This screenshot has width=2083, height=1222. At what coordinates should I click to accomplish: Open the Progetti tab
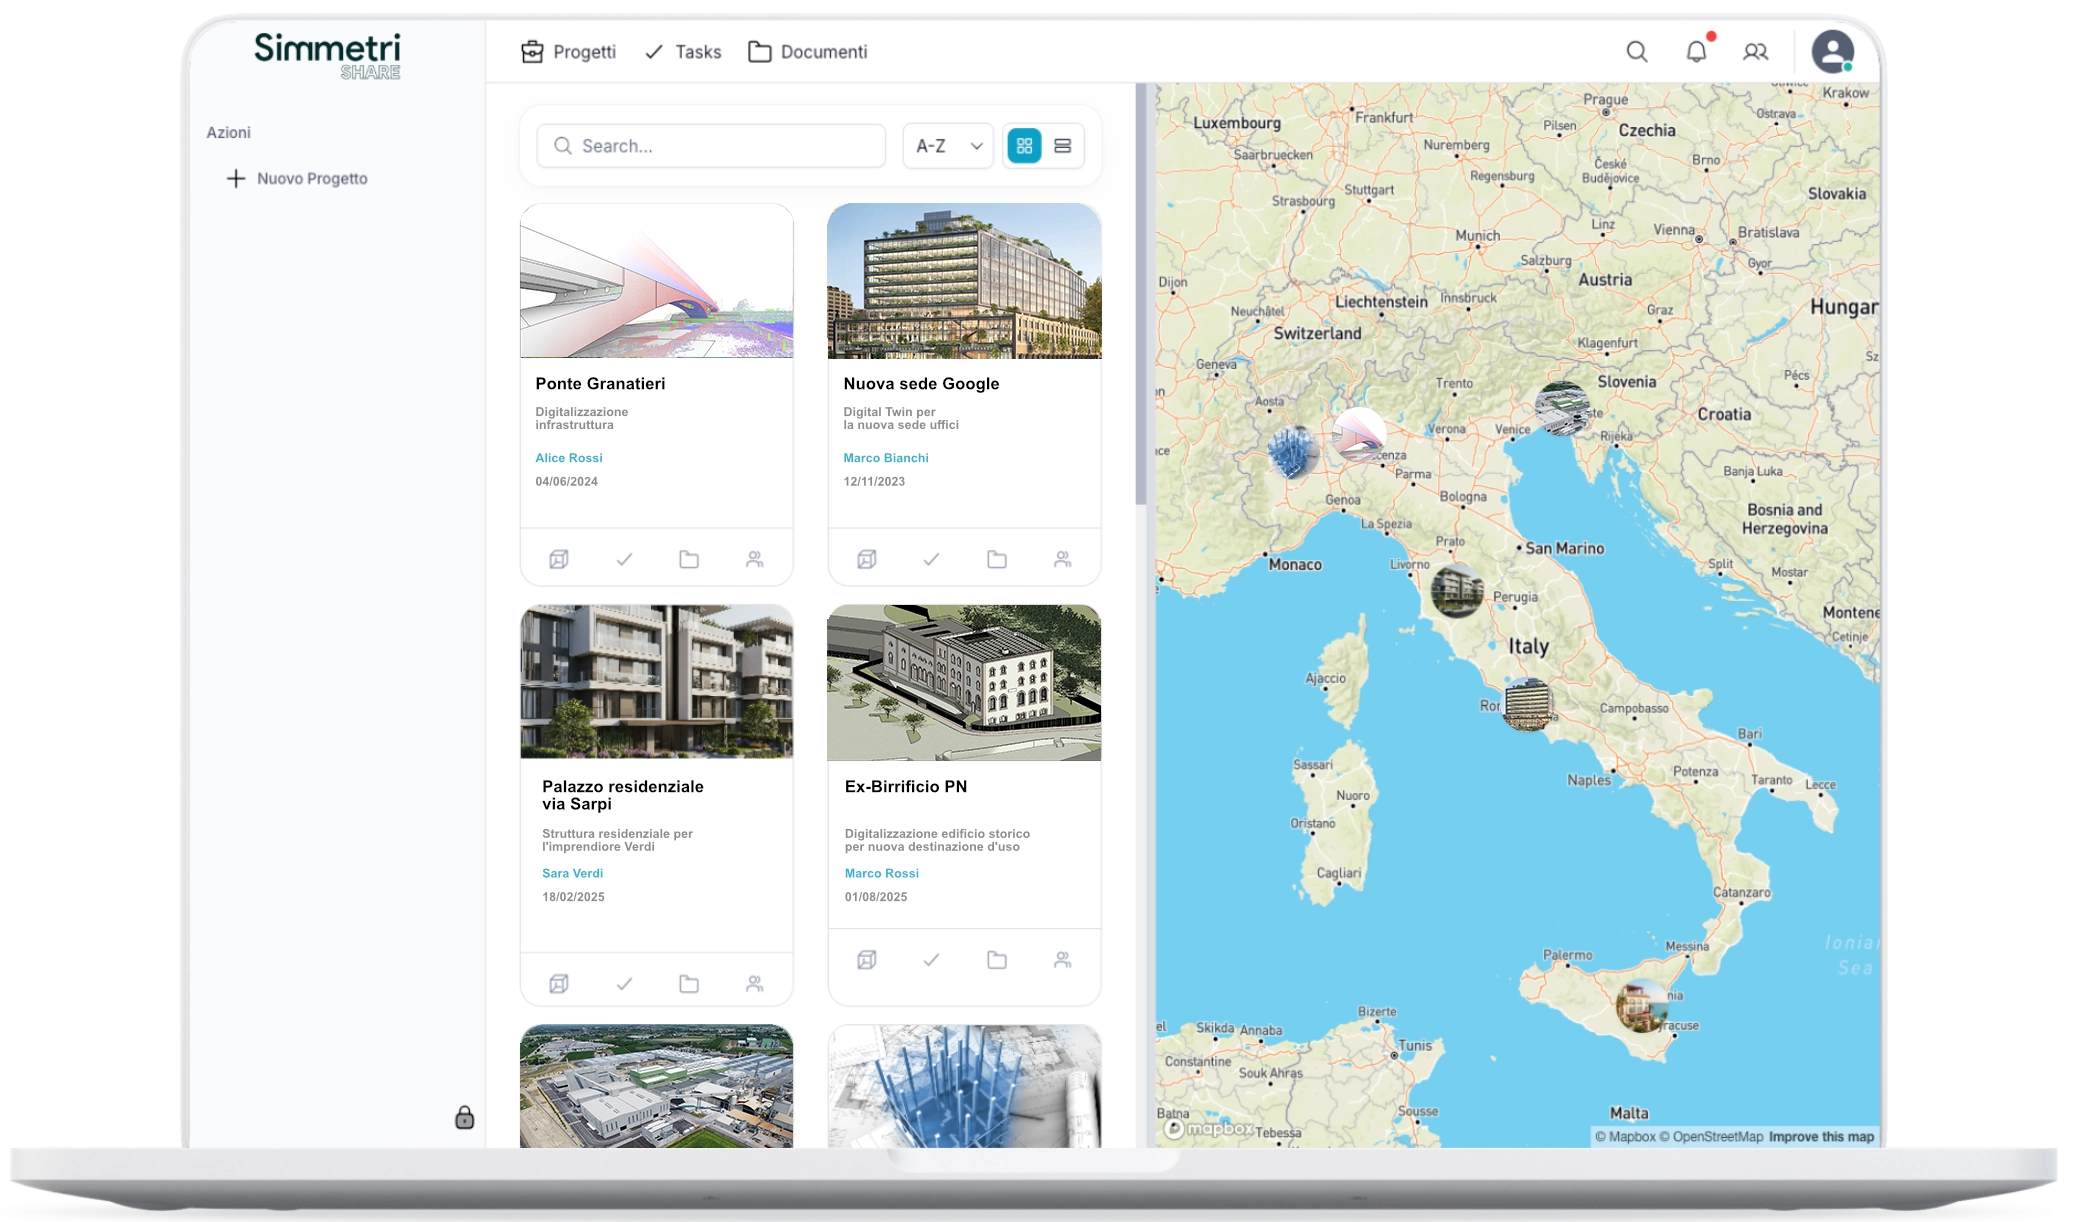click(568, 52)
